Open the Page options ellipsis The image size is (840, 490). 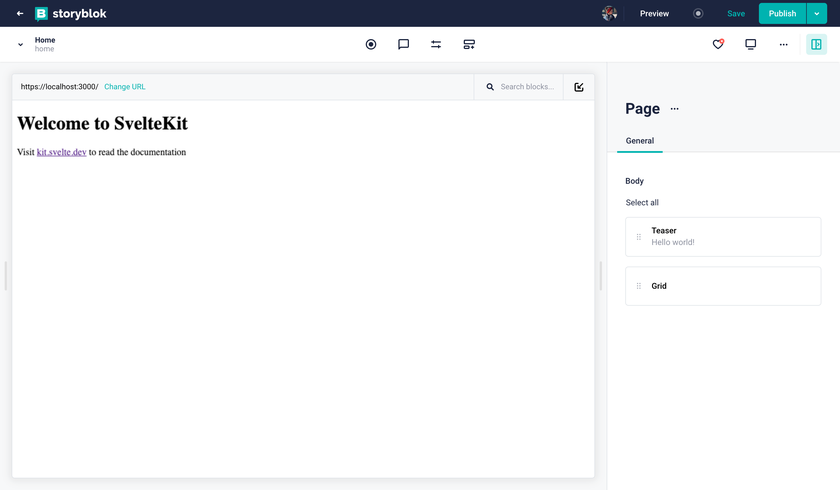674,109
